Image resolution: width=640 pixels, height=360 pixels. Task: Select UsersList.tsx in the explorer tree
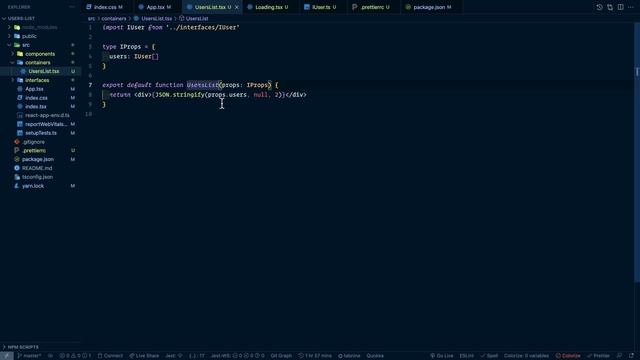(44, 71)
